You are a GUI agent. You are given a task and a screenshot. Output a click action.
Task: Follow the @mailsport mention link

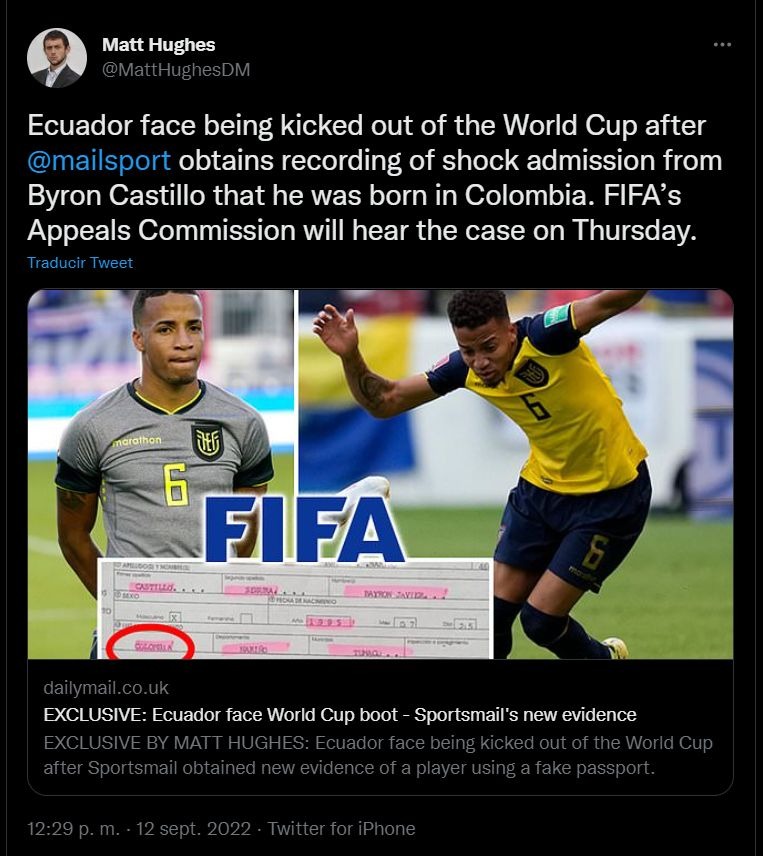[99, 160]
